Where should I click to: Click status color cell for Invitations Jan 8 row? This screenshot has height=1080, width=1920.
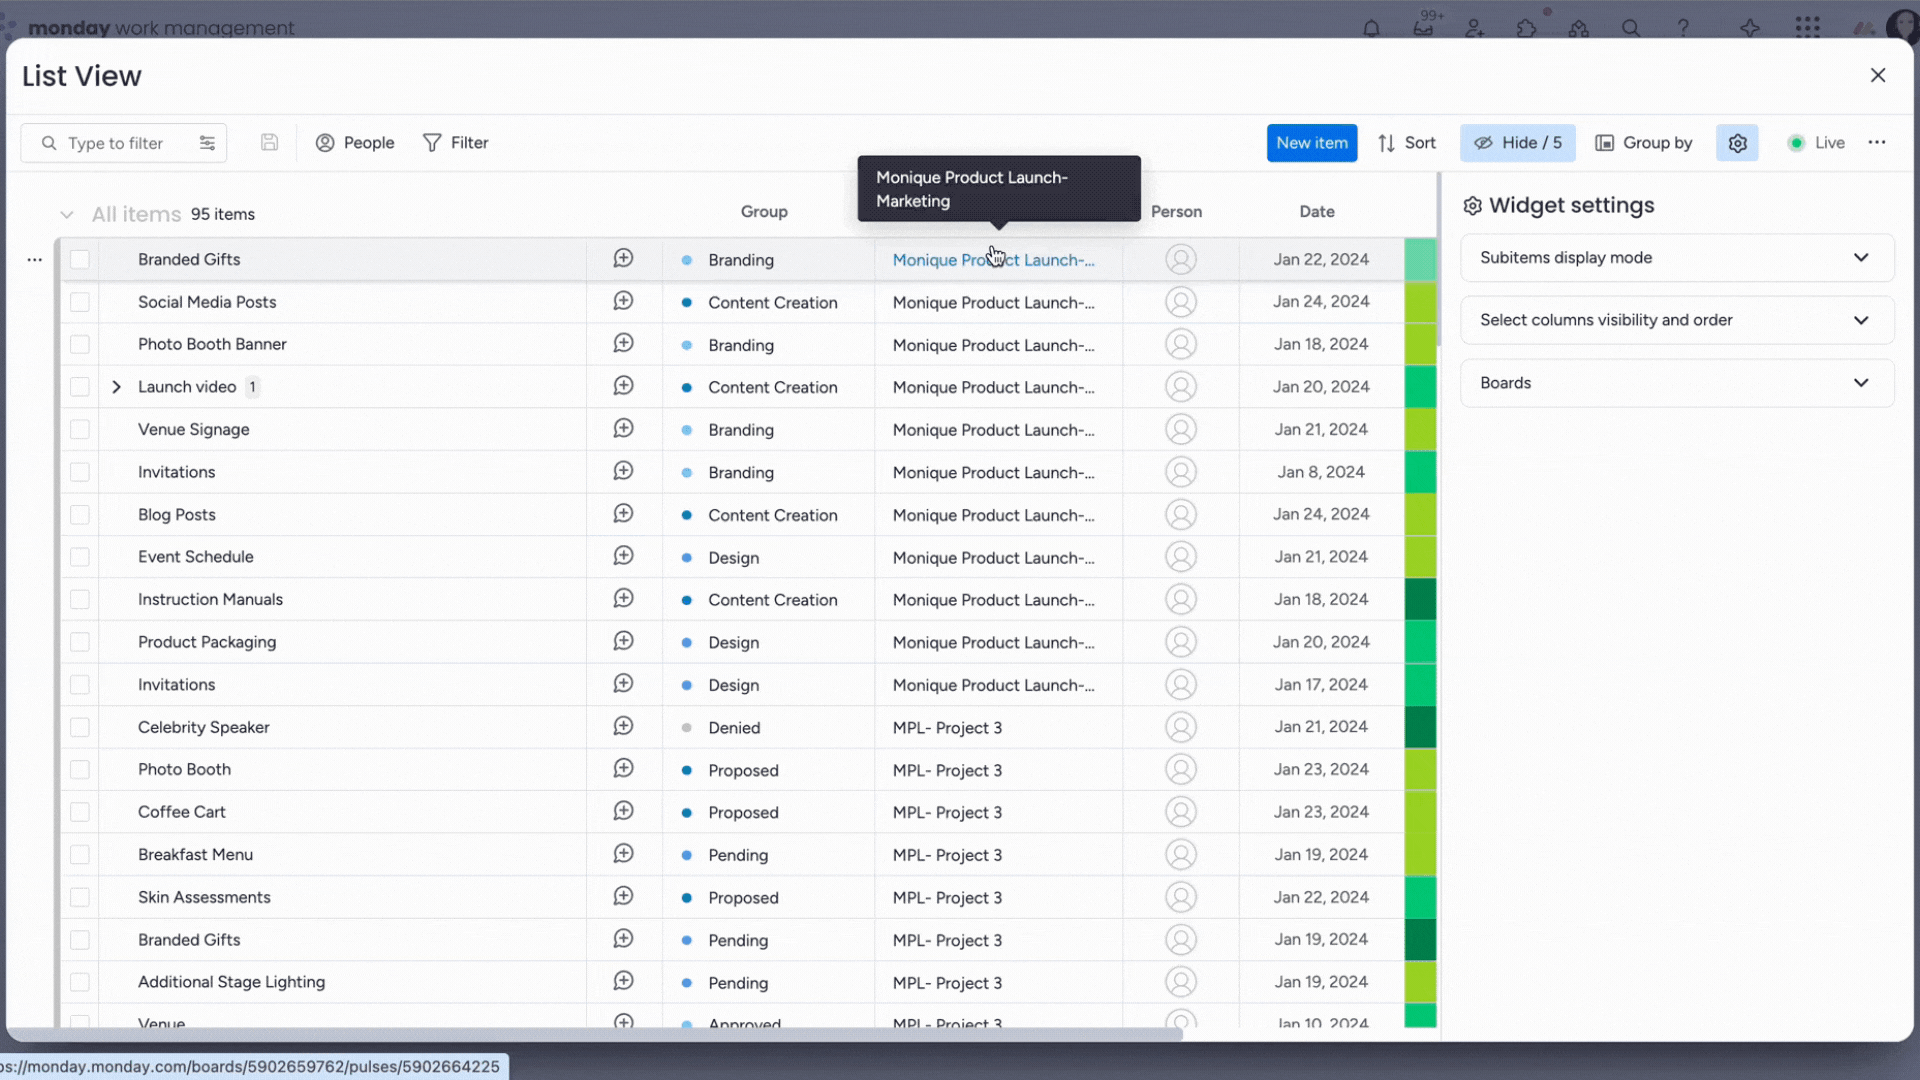(x=1420, y=472)
